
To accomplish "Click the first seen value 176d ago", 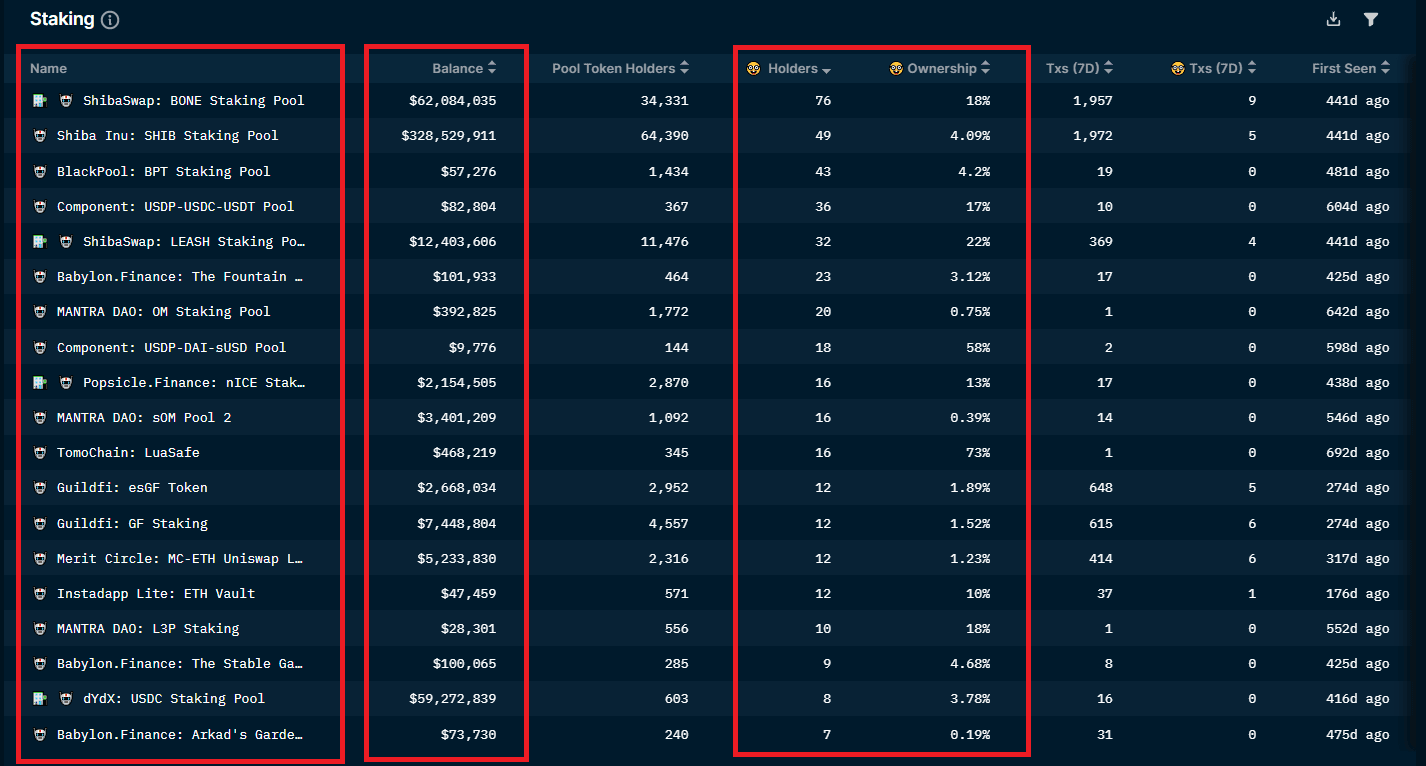I will pos(1358,594).
